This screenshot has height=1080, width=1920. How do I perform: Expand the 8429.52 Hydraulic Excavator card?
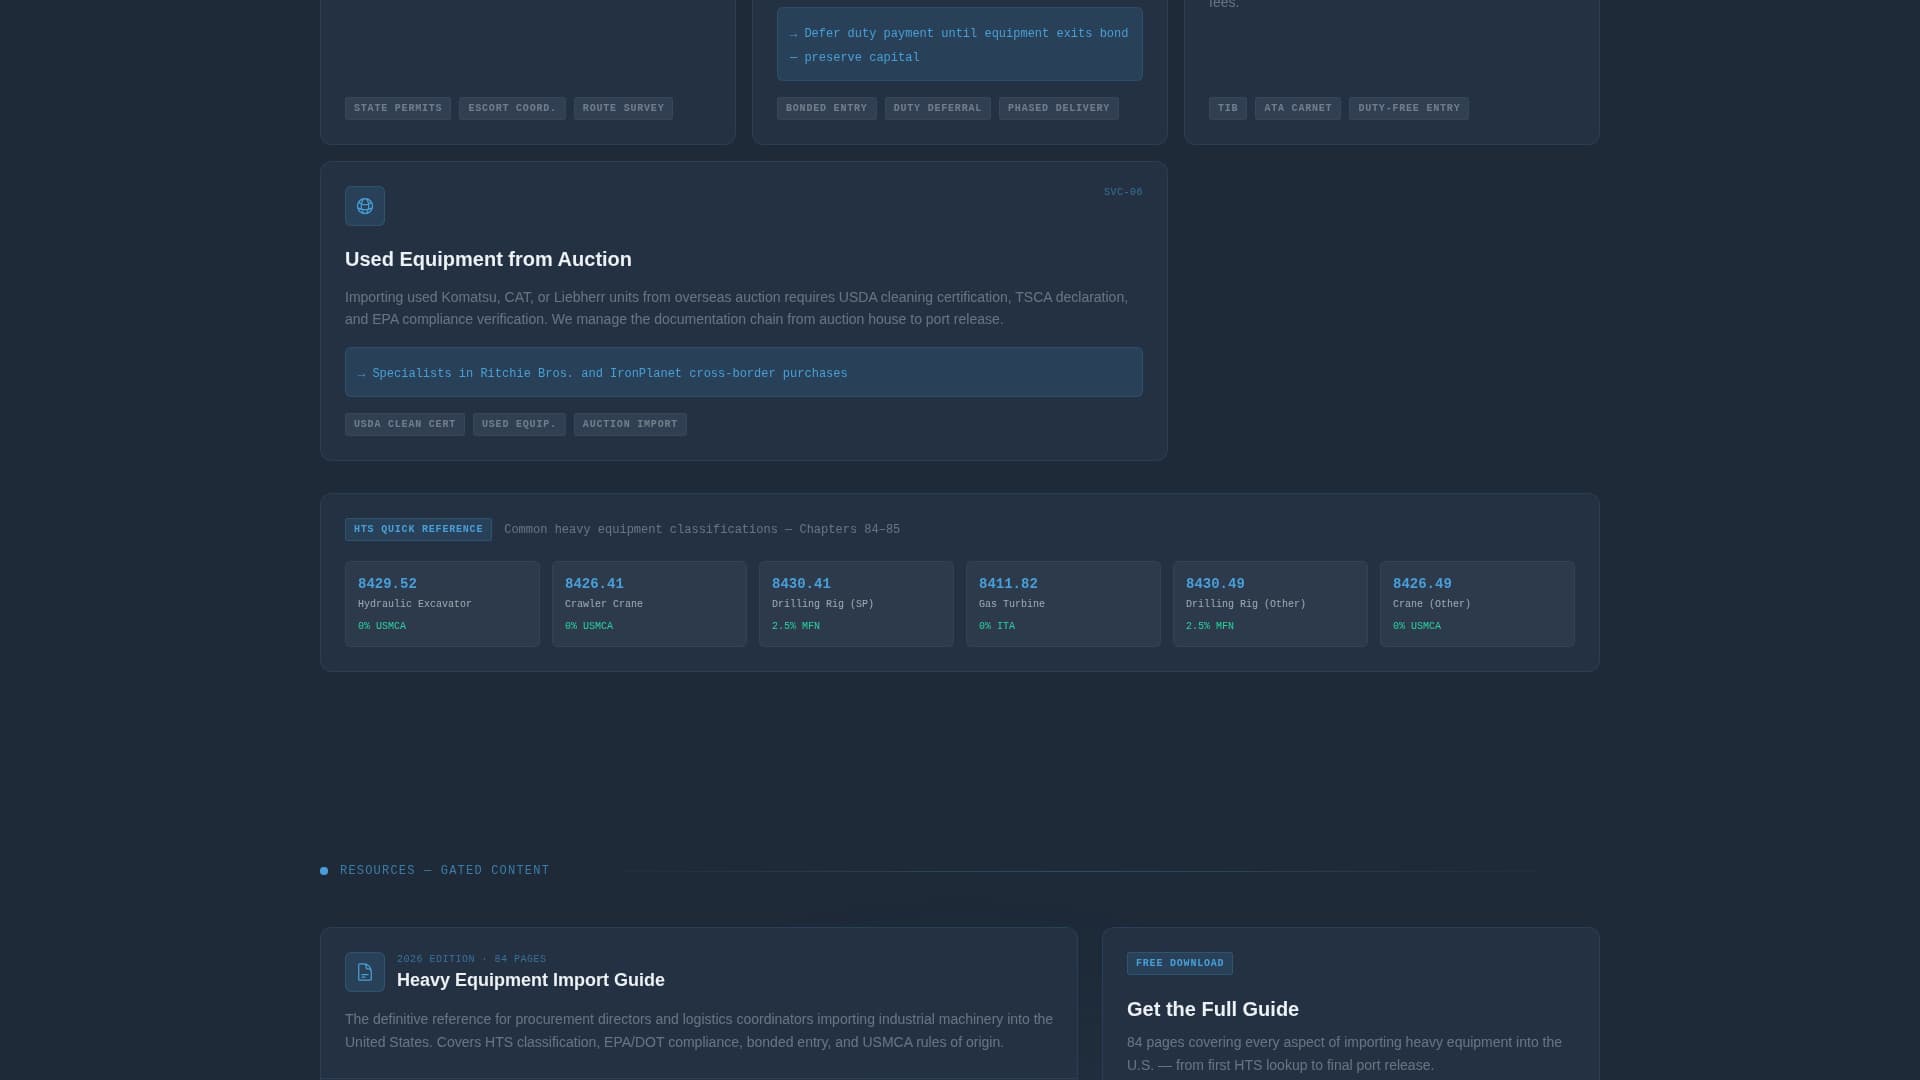point(442,604)
